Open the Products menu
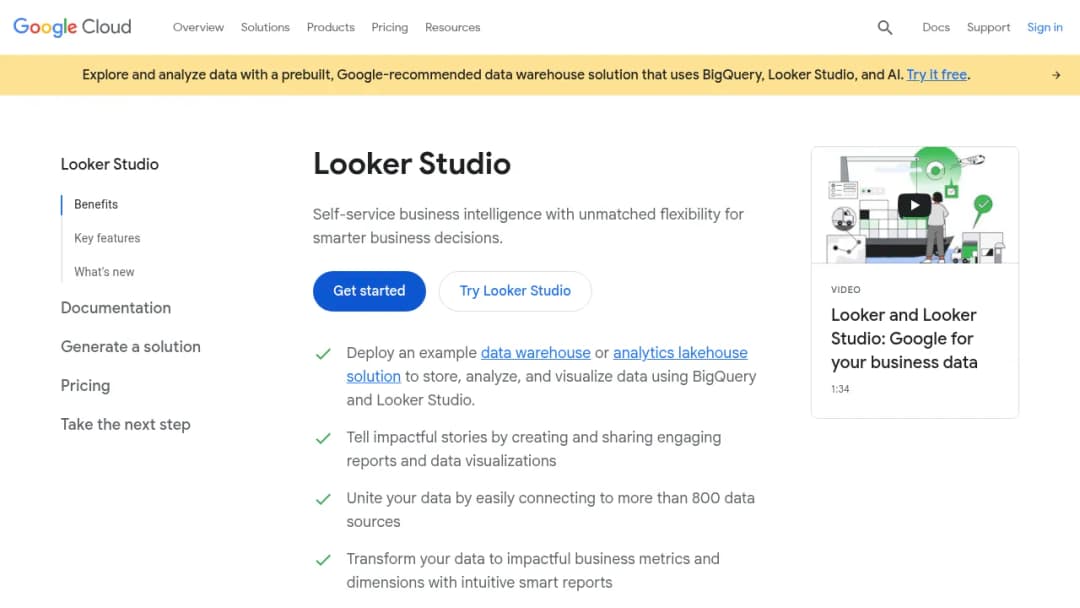Viewport: 1080px width, 608px height. pos(331,28)
